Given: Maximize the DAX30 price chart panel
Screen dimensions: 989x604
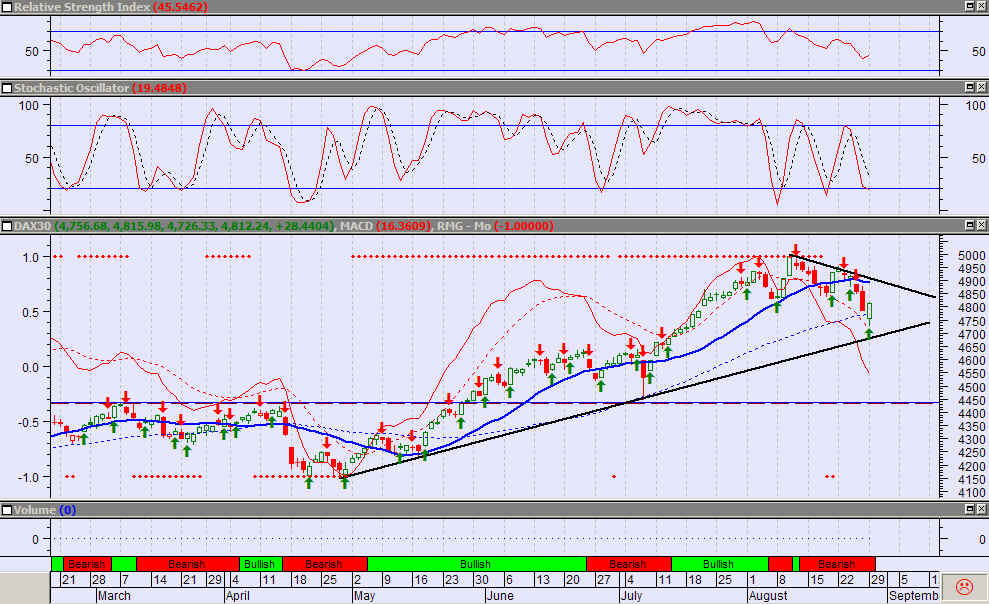Looking at the screenshot, I should click(x=968, y=226).
